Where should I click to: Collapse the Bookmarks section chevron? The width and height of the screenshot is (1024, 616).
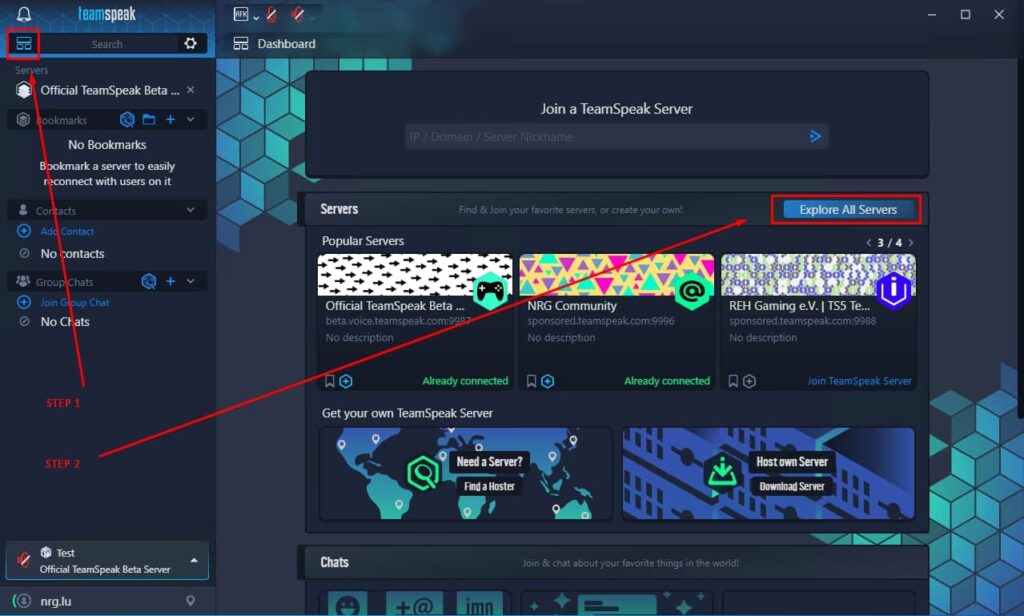tap(191, 120)
